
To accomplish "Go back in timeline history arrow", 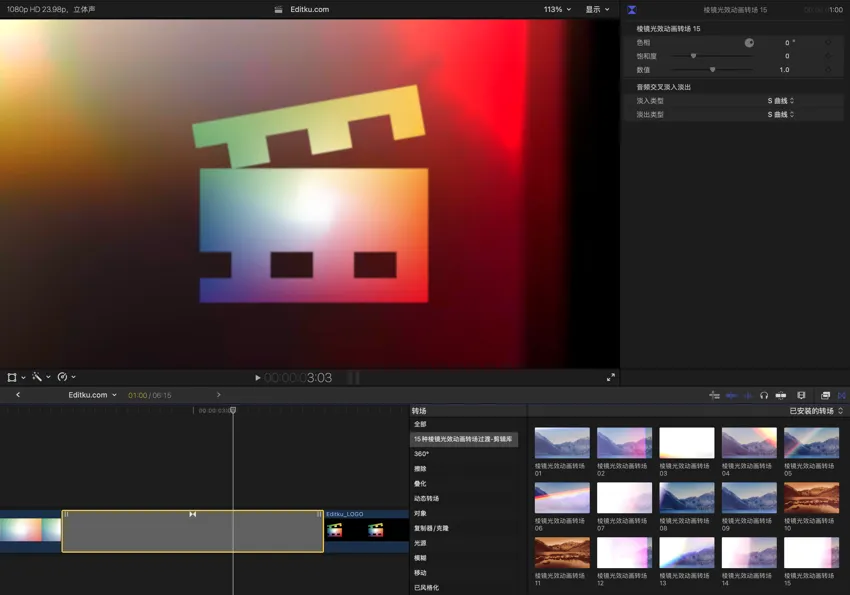I will [x=18, y=395].
